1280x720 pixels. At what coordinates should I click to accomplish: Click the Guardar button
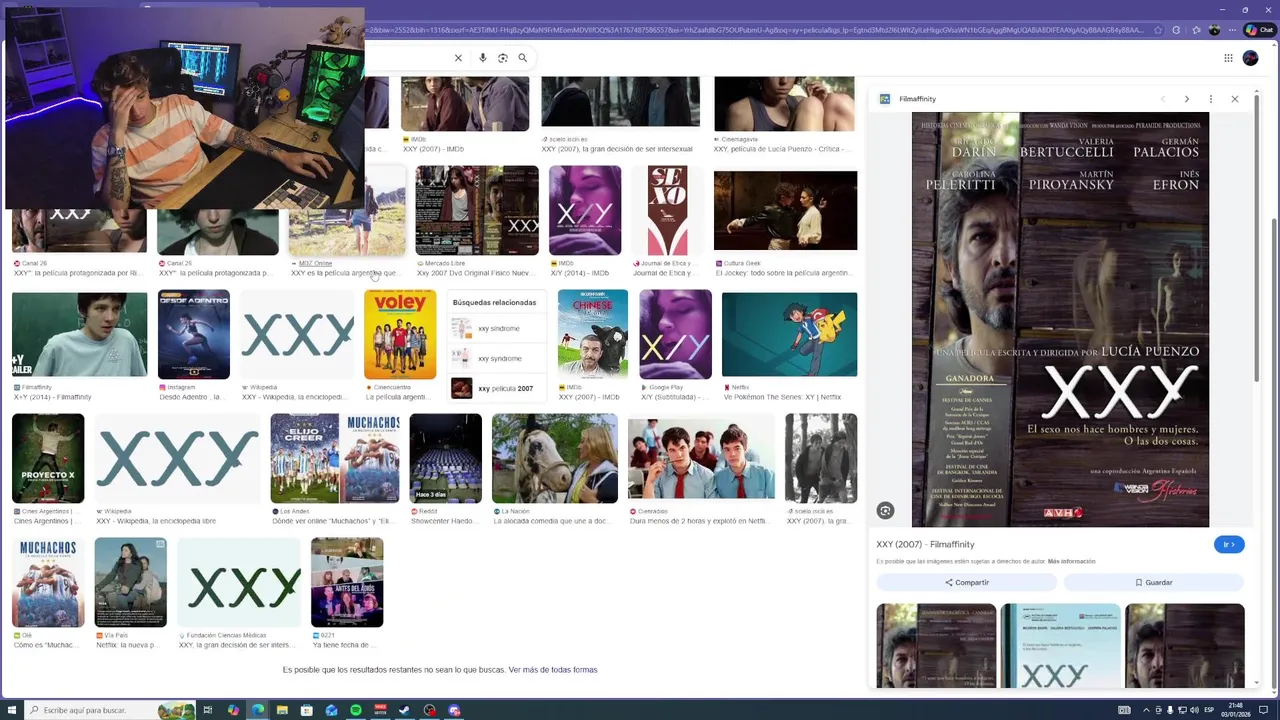click(x=1153, y=582)
